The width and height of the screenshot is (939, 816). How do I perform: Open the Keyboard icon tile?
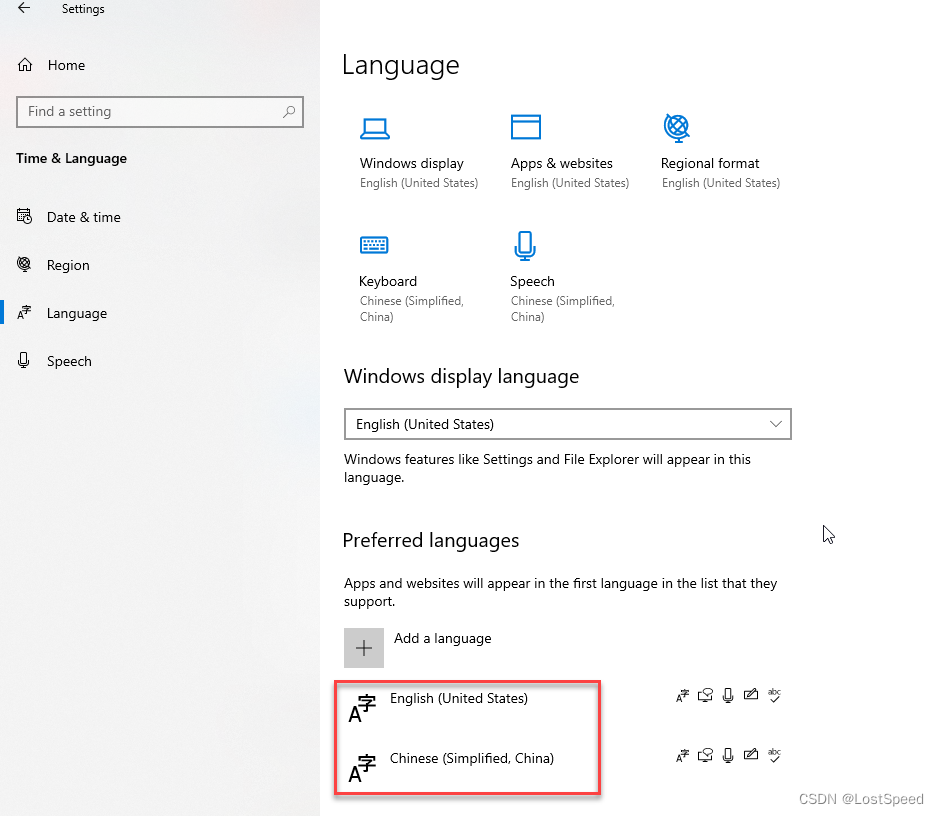tap(374, 245)
